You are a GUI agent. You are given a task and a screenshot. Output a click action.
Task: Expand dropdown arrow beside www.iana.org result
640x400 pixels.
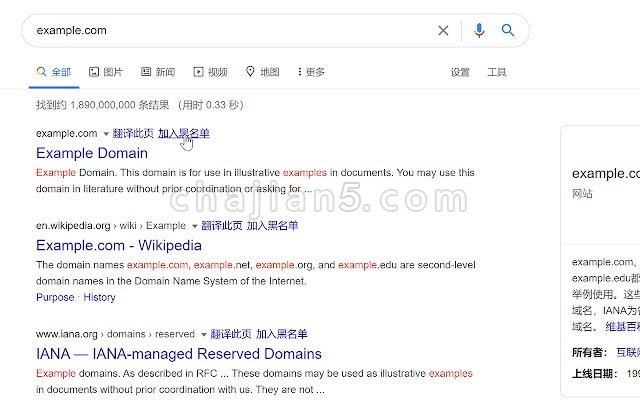coord(204,335)
